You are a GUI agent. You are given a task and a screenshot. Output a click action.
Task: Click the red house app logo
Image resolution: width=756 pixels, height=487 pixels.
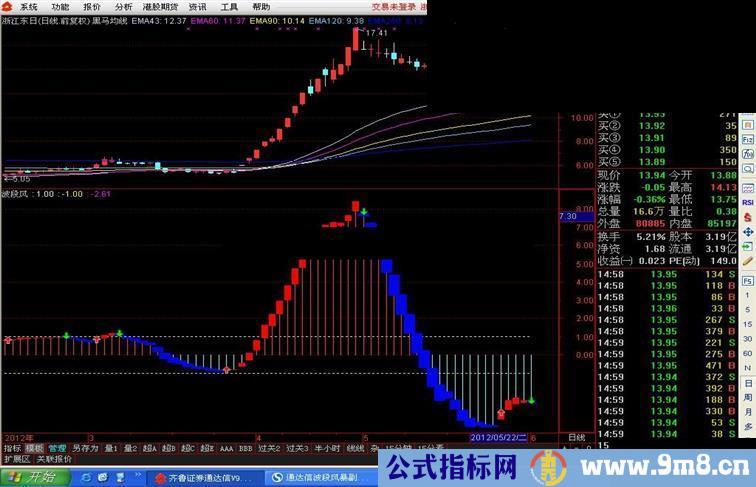click(x=7, y=7)
